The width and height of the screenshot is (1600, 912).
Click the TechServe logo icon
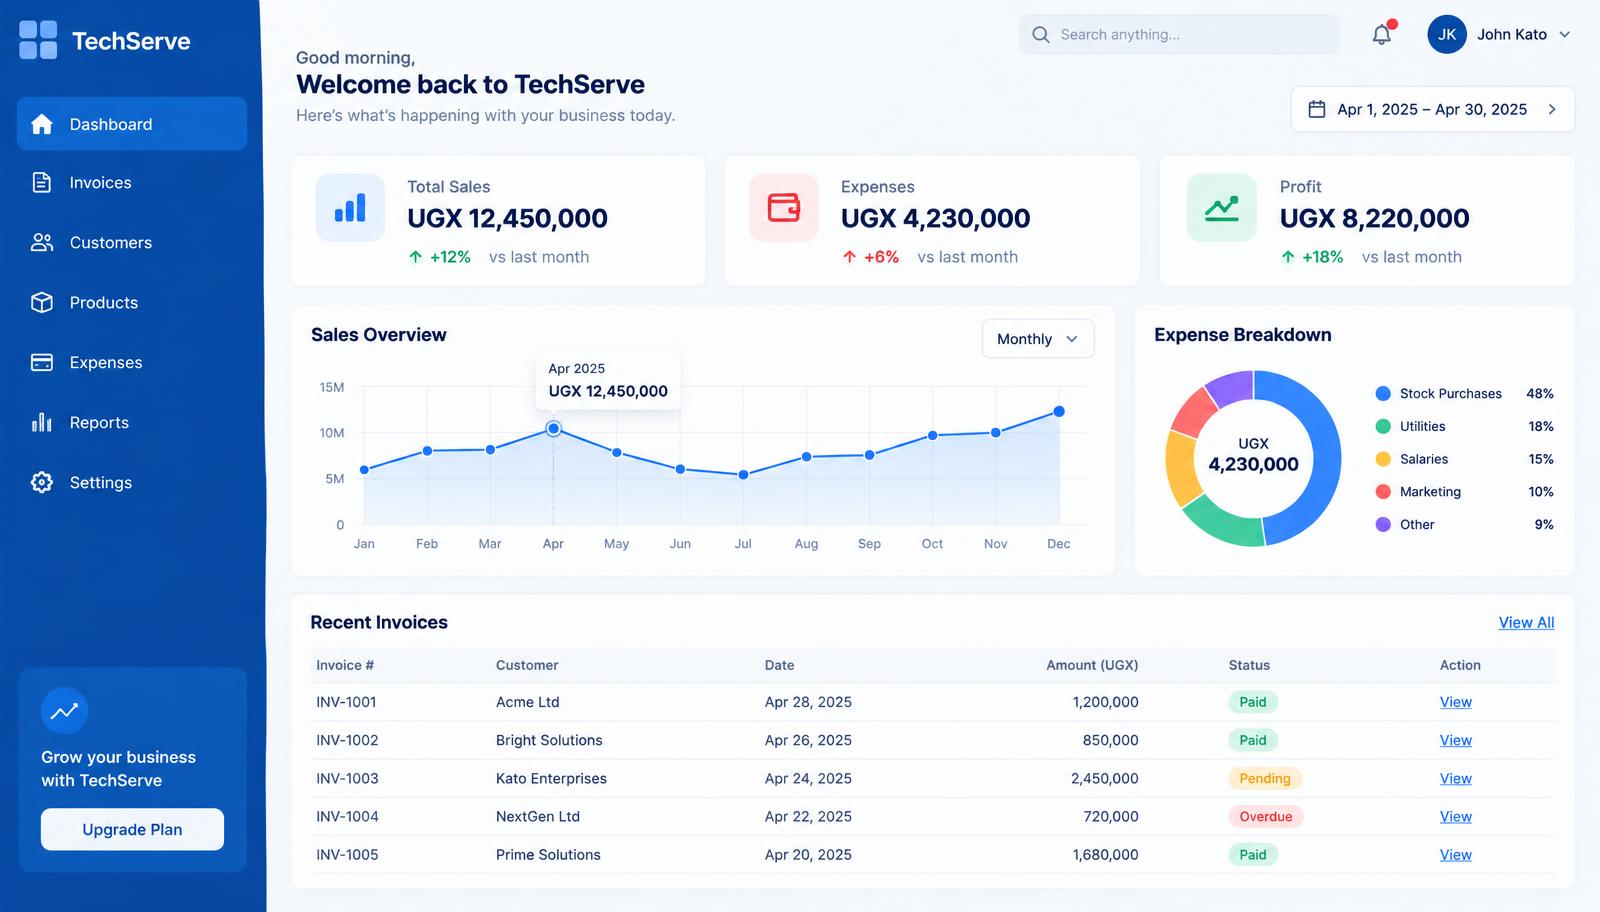pos(38,40)
